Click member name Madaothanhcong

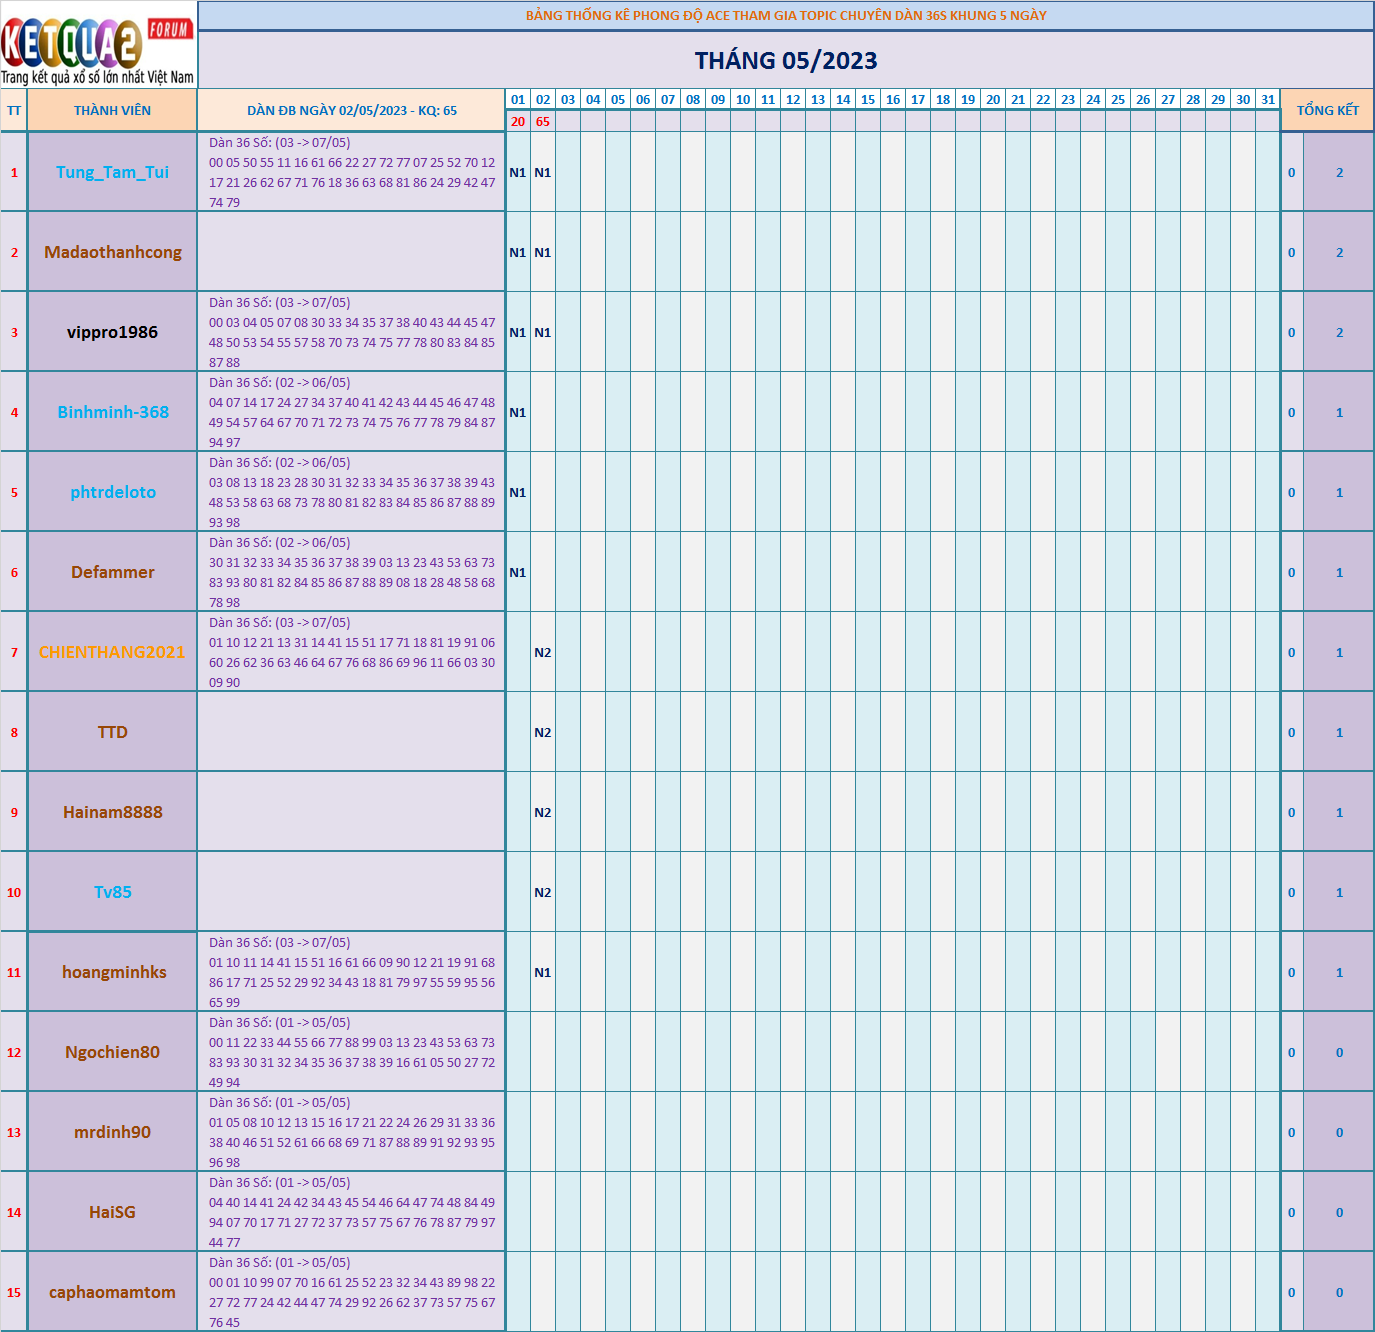[x=113, y=252]
